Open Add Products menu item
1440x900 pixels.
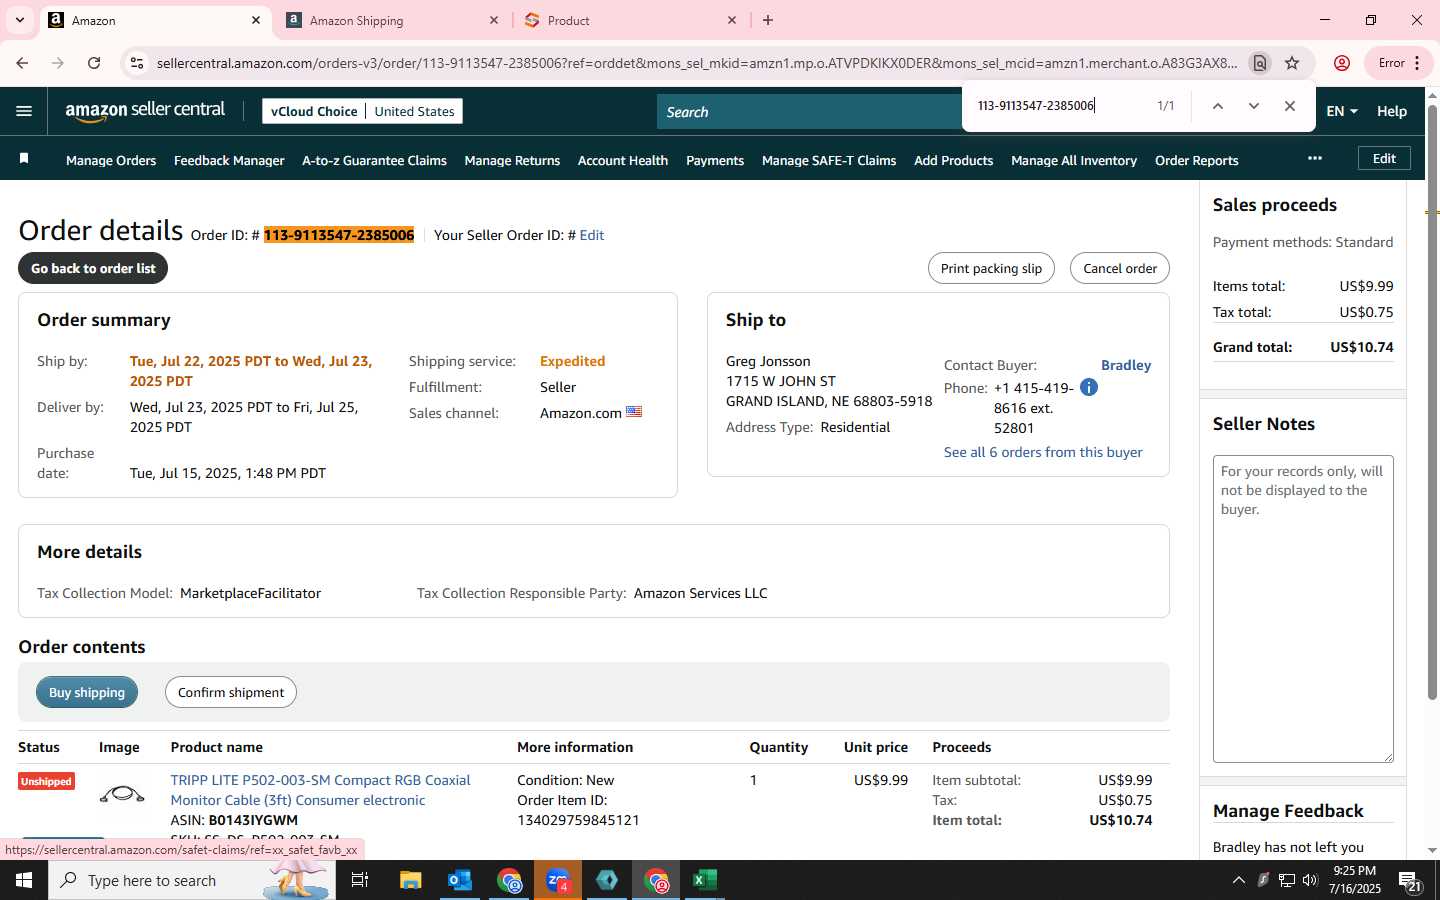(x=953, y=160)
